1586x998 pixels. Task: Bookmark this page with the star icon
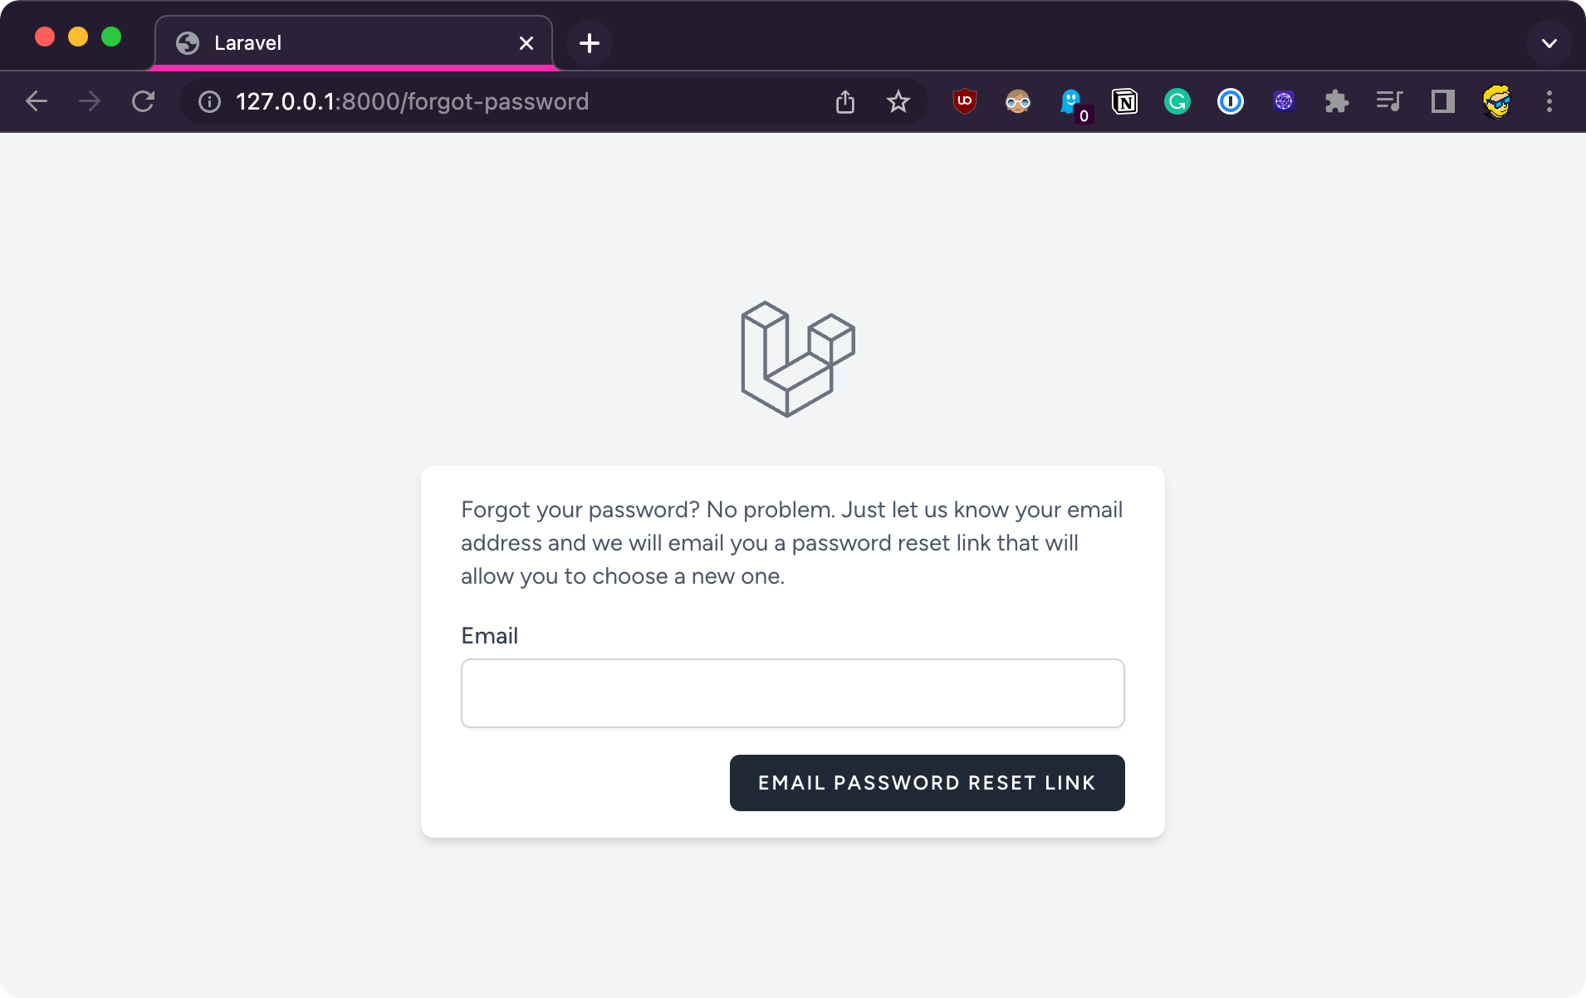click(x=898, y=101)
